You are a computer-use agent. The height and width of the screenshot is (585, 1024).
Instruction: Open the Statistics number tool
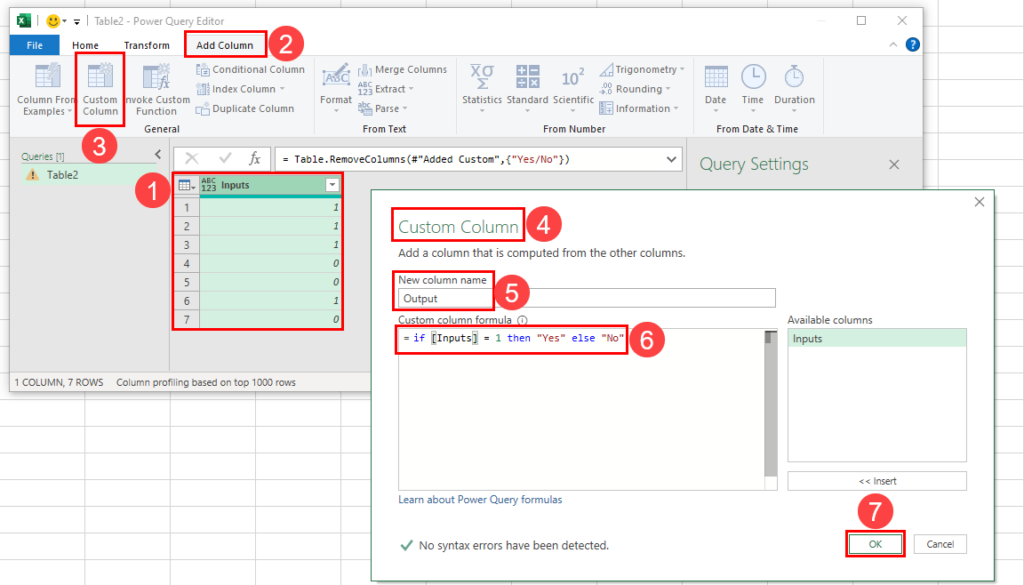[x=482, y=88]
